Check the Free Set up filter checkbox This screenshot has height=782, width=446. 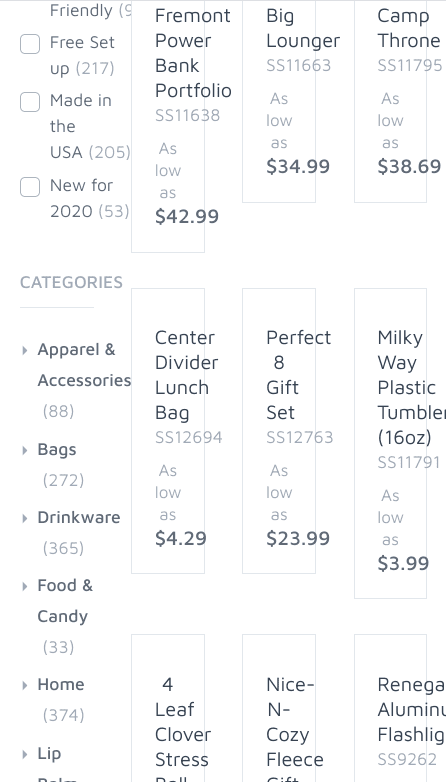coord(30,44)
